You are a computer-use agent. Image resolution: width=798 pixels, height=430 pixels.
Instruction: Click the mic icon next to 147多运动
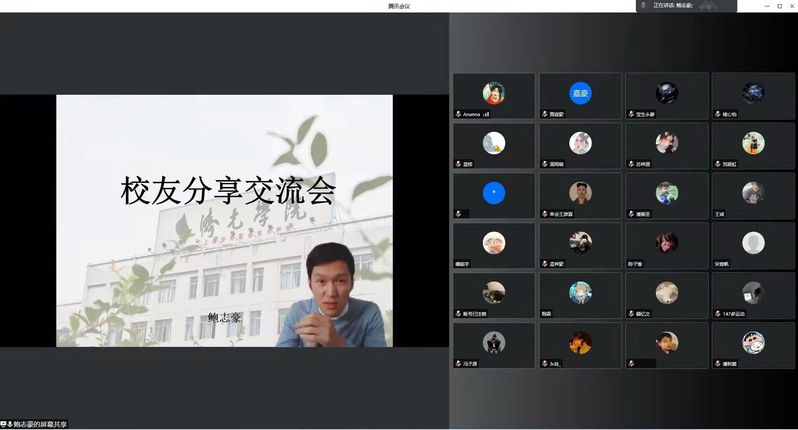717,314
